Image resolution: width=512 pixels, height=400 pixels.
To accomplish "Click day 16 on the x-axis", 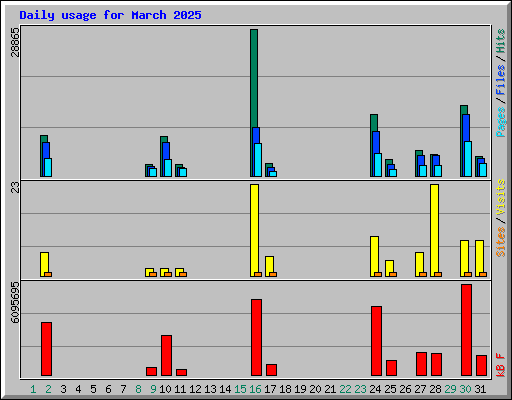I will pyautogui.click(x=255, y=389).
